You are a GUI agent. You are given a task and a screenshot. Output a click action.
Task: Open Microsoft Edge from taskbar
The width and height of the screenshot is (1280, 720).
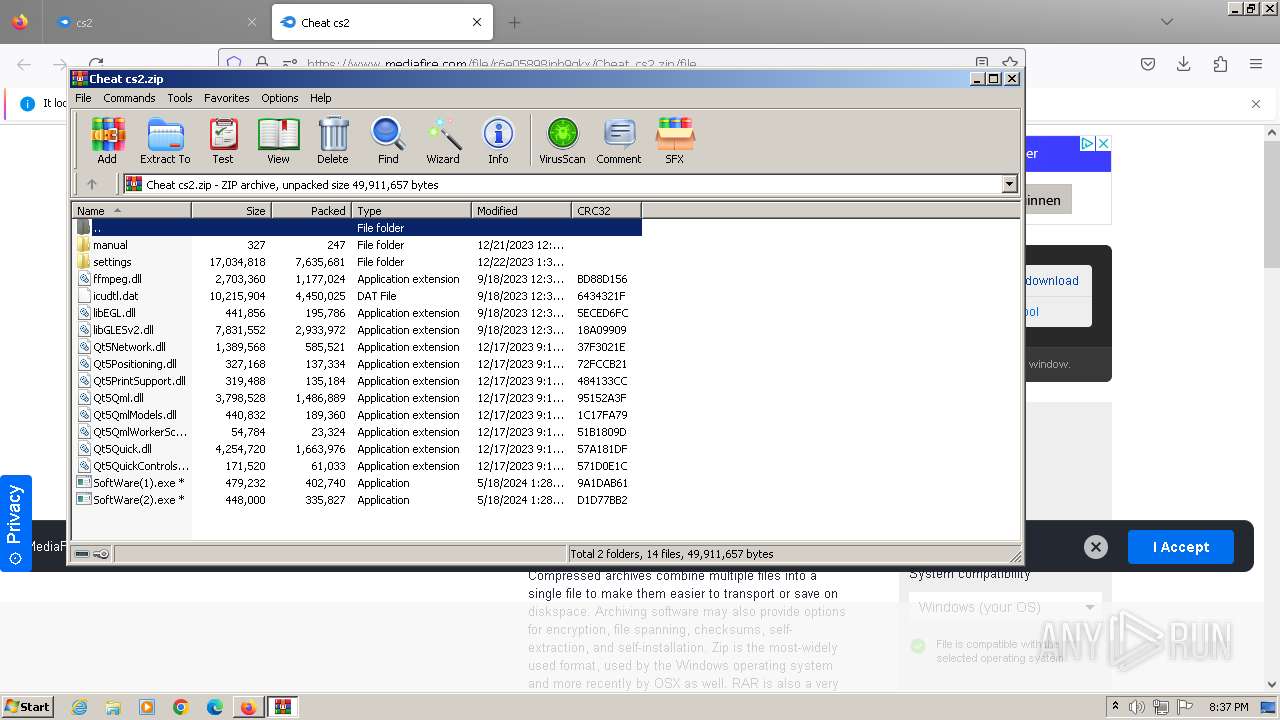[214, 707]
